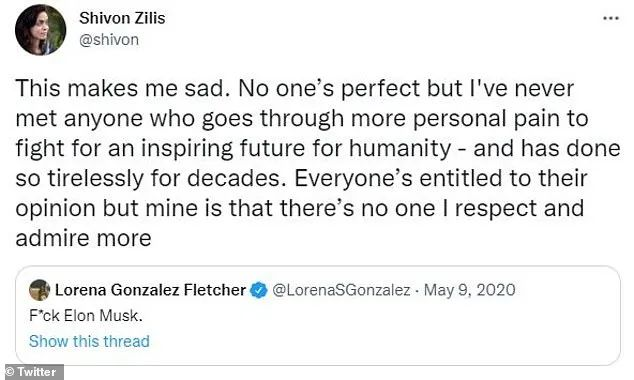Click the word "decades" in the tweet body
The height and width of the screenshot is (380, 634).
(x=233, y=178)
